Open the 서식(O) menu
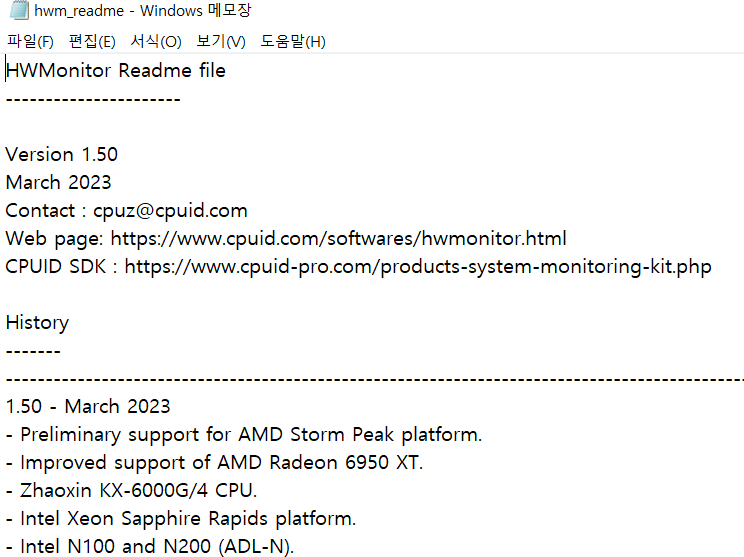The image size is (744, 557). 156,41
